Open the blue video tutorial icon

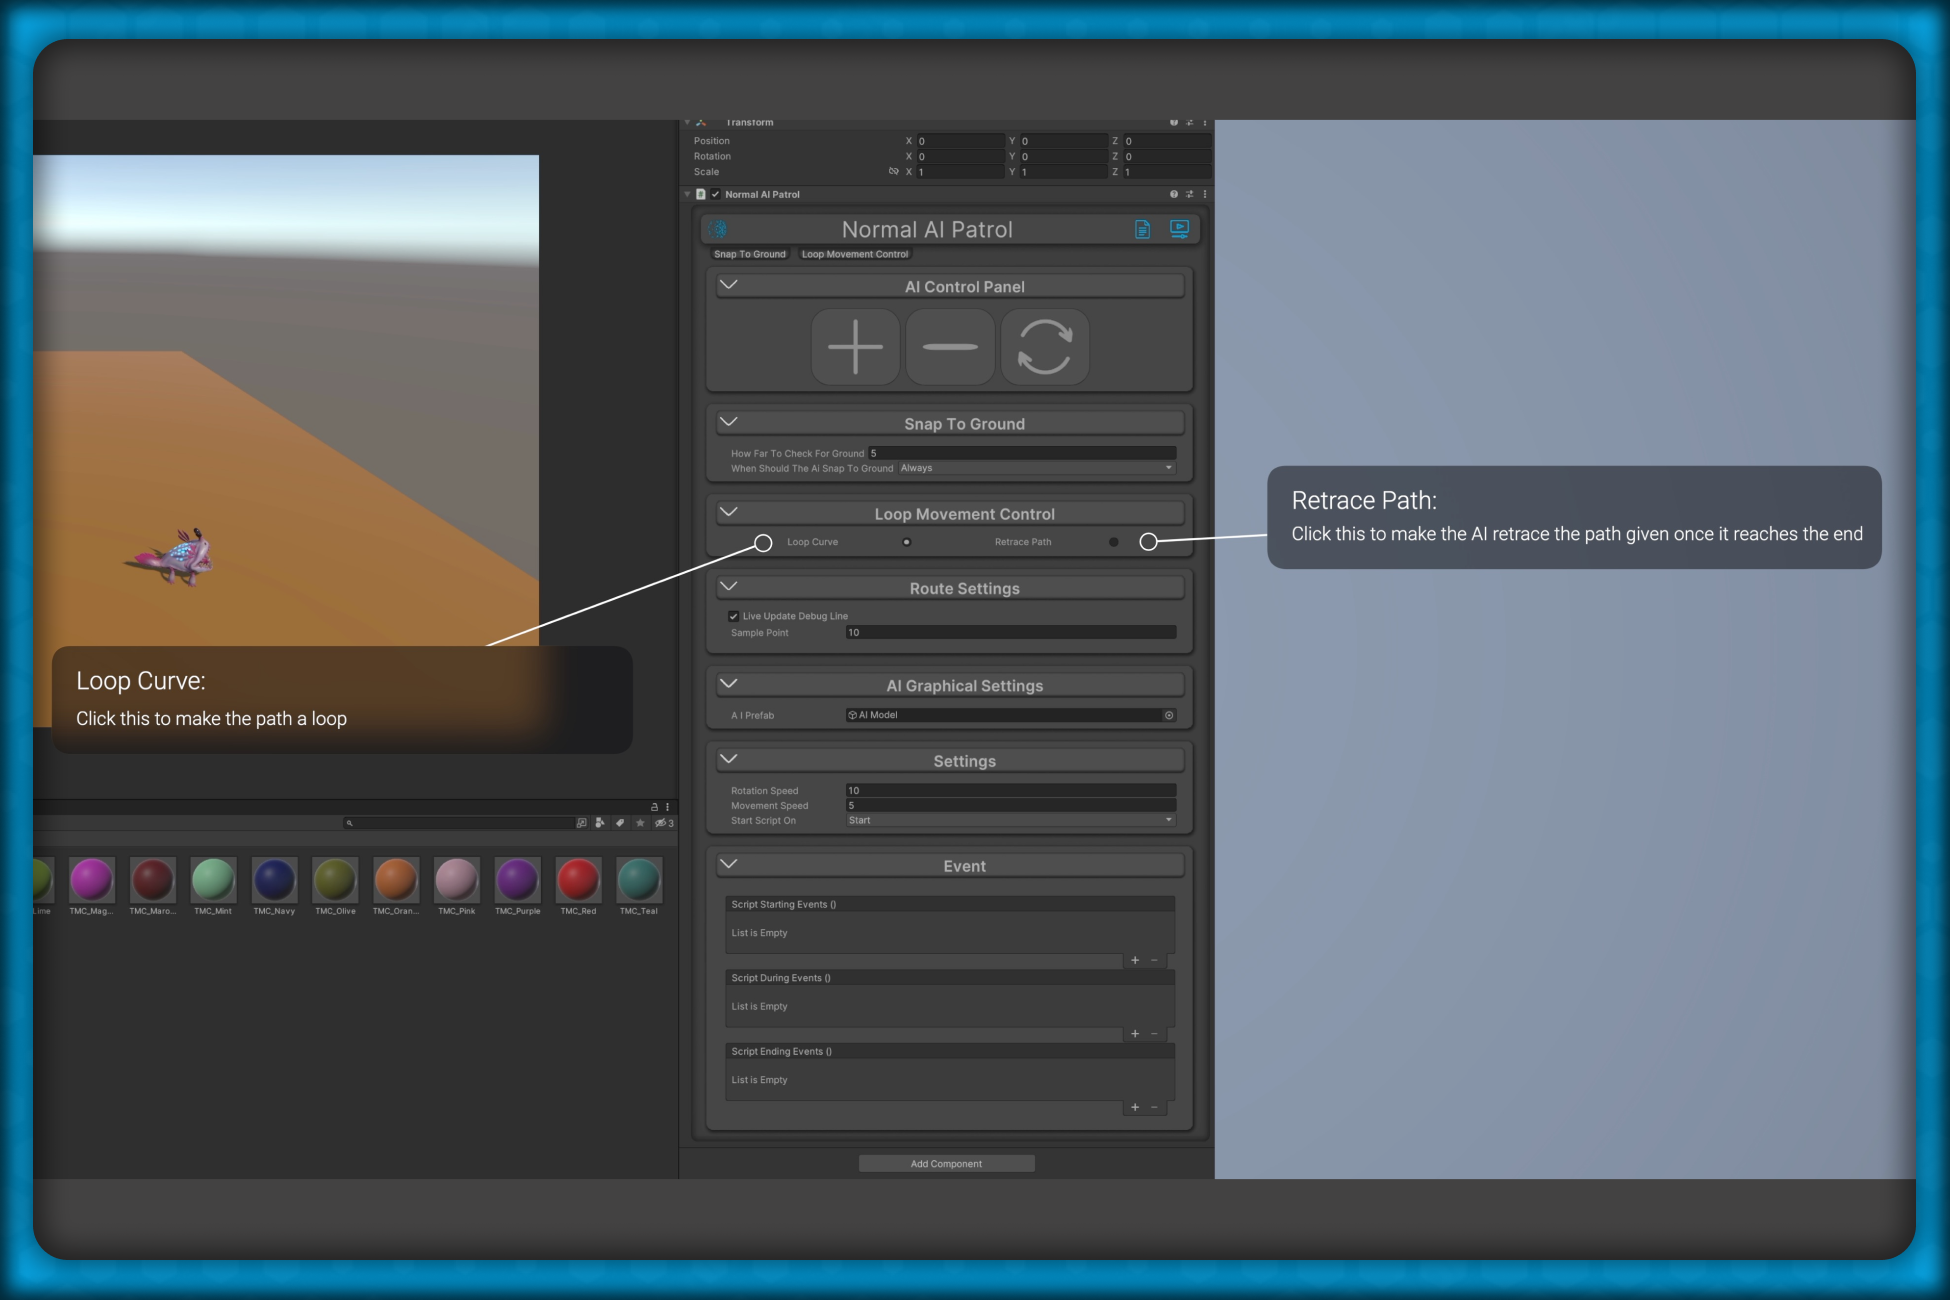pyautogui.click(x=1179, y=229)
